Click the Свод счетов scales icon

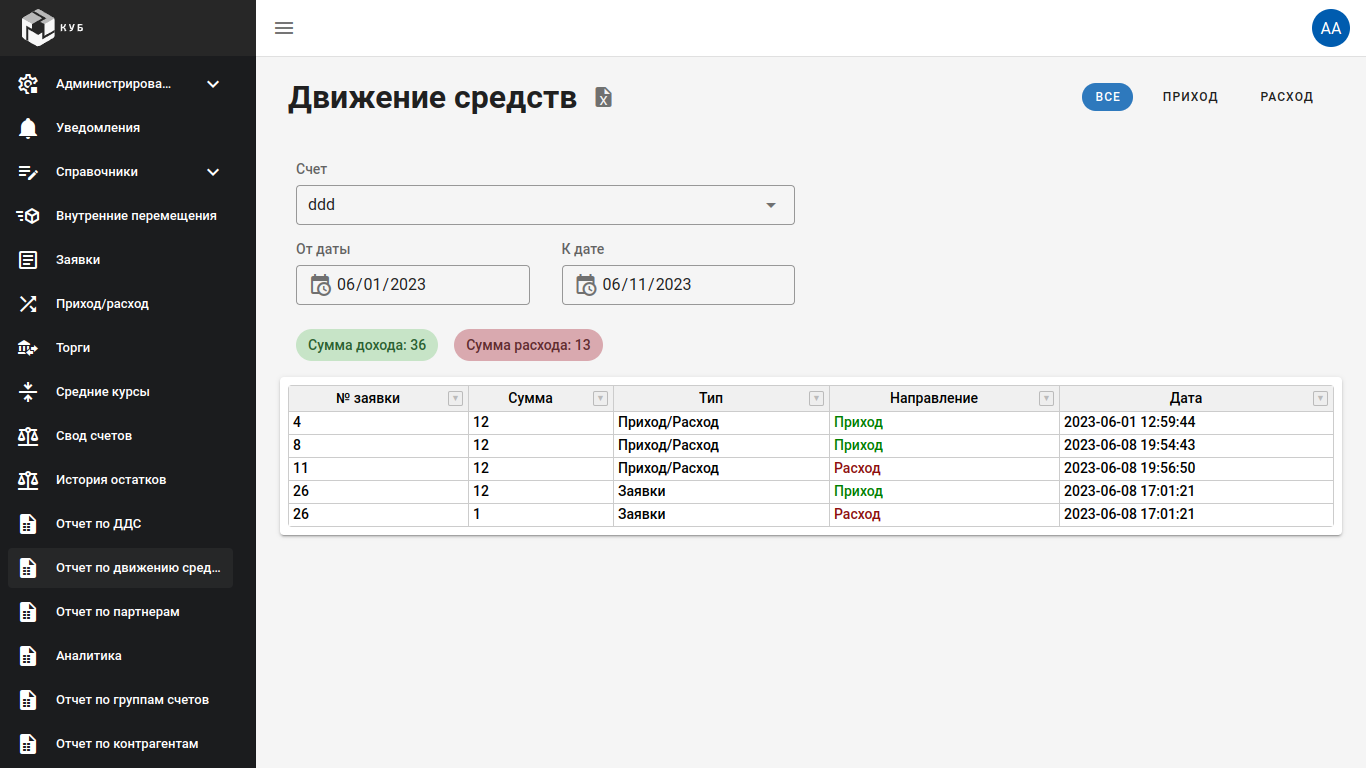click(x=28, y=436)
